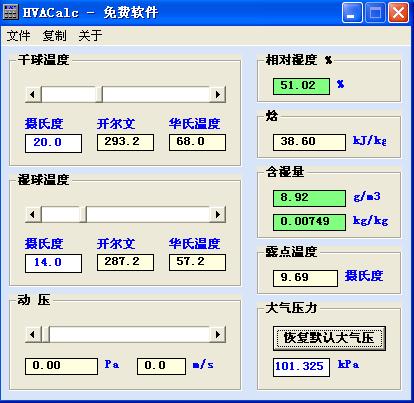Click the 露点温度 field showing 9.69
Image resolution: width=414 pixels, height=403 pixels.
pos(305,278)
